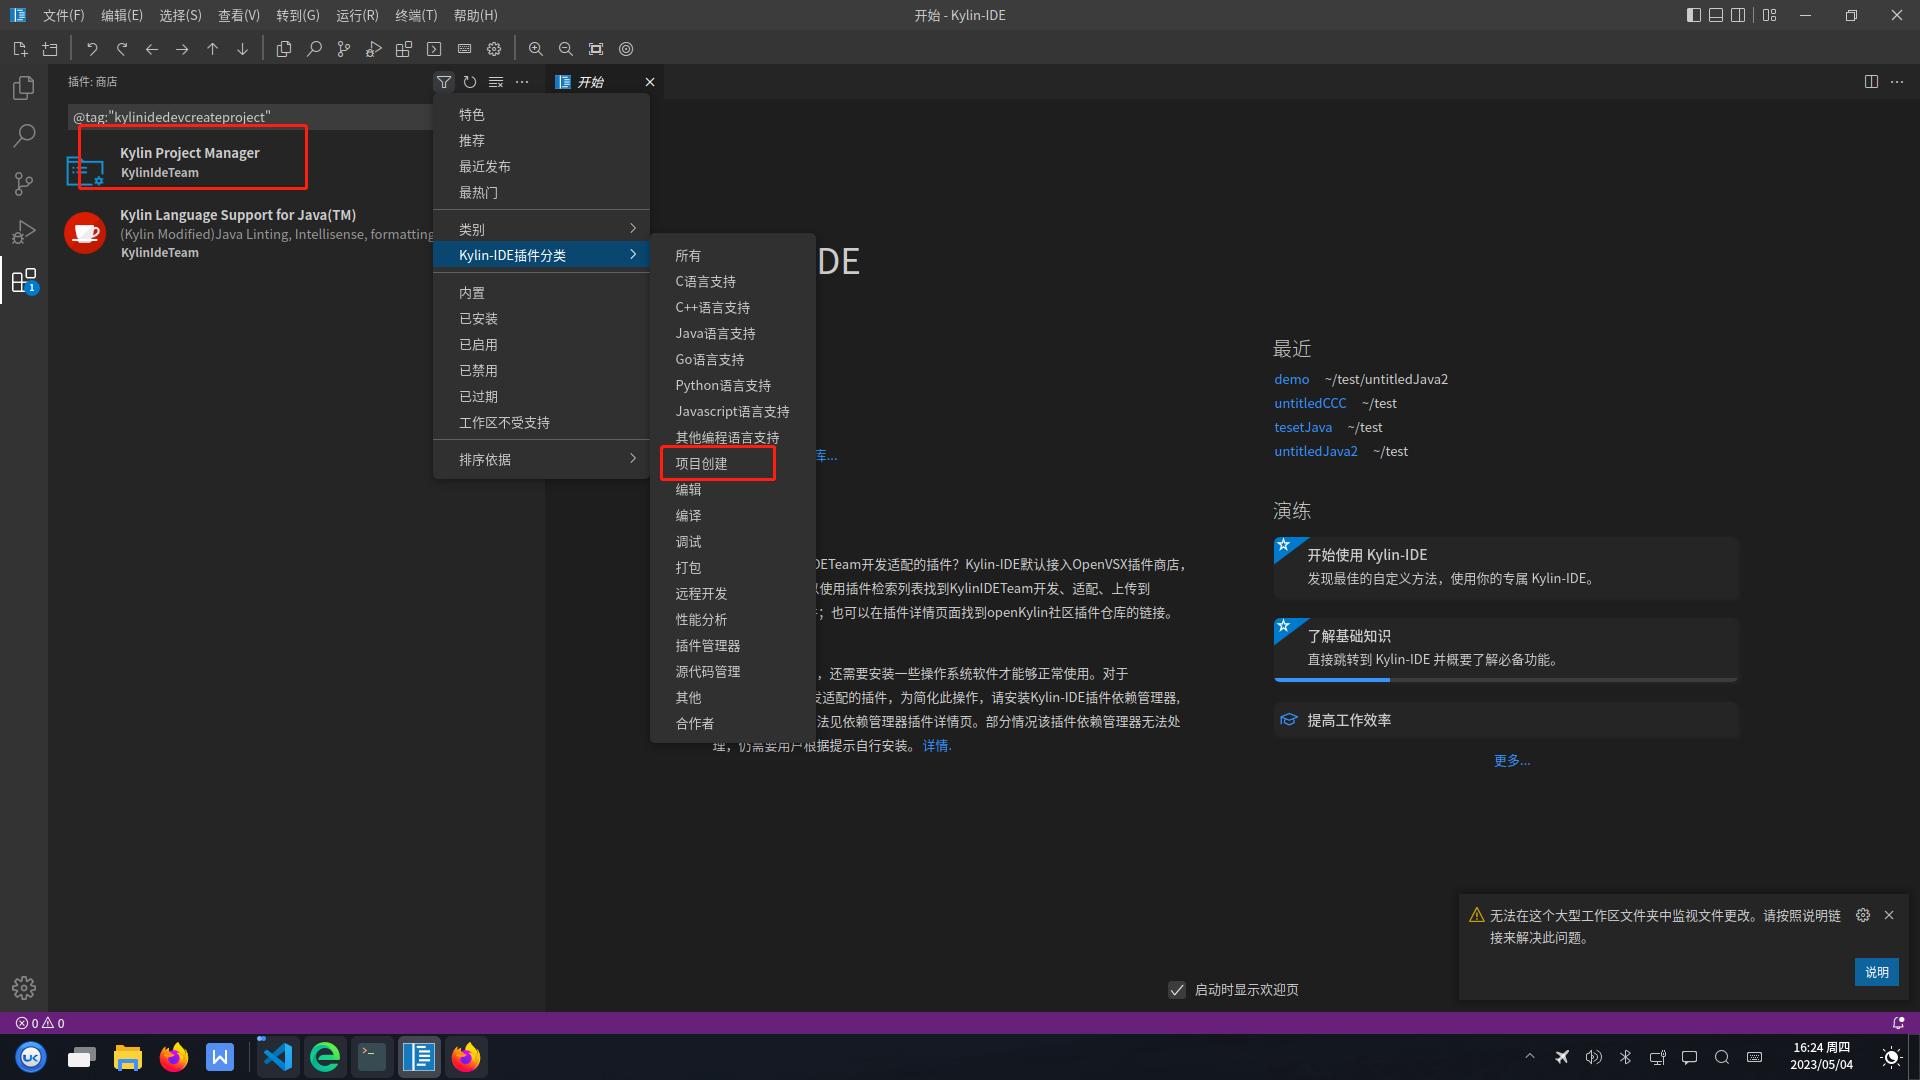Viewport: 1920px width, 1080px height.
Task: Click the toolbar settings gear icon
Action: click(494, 49)
